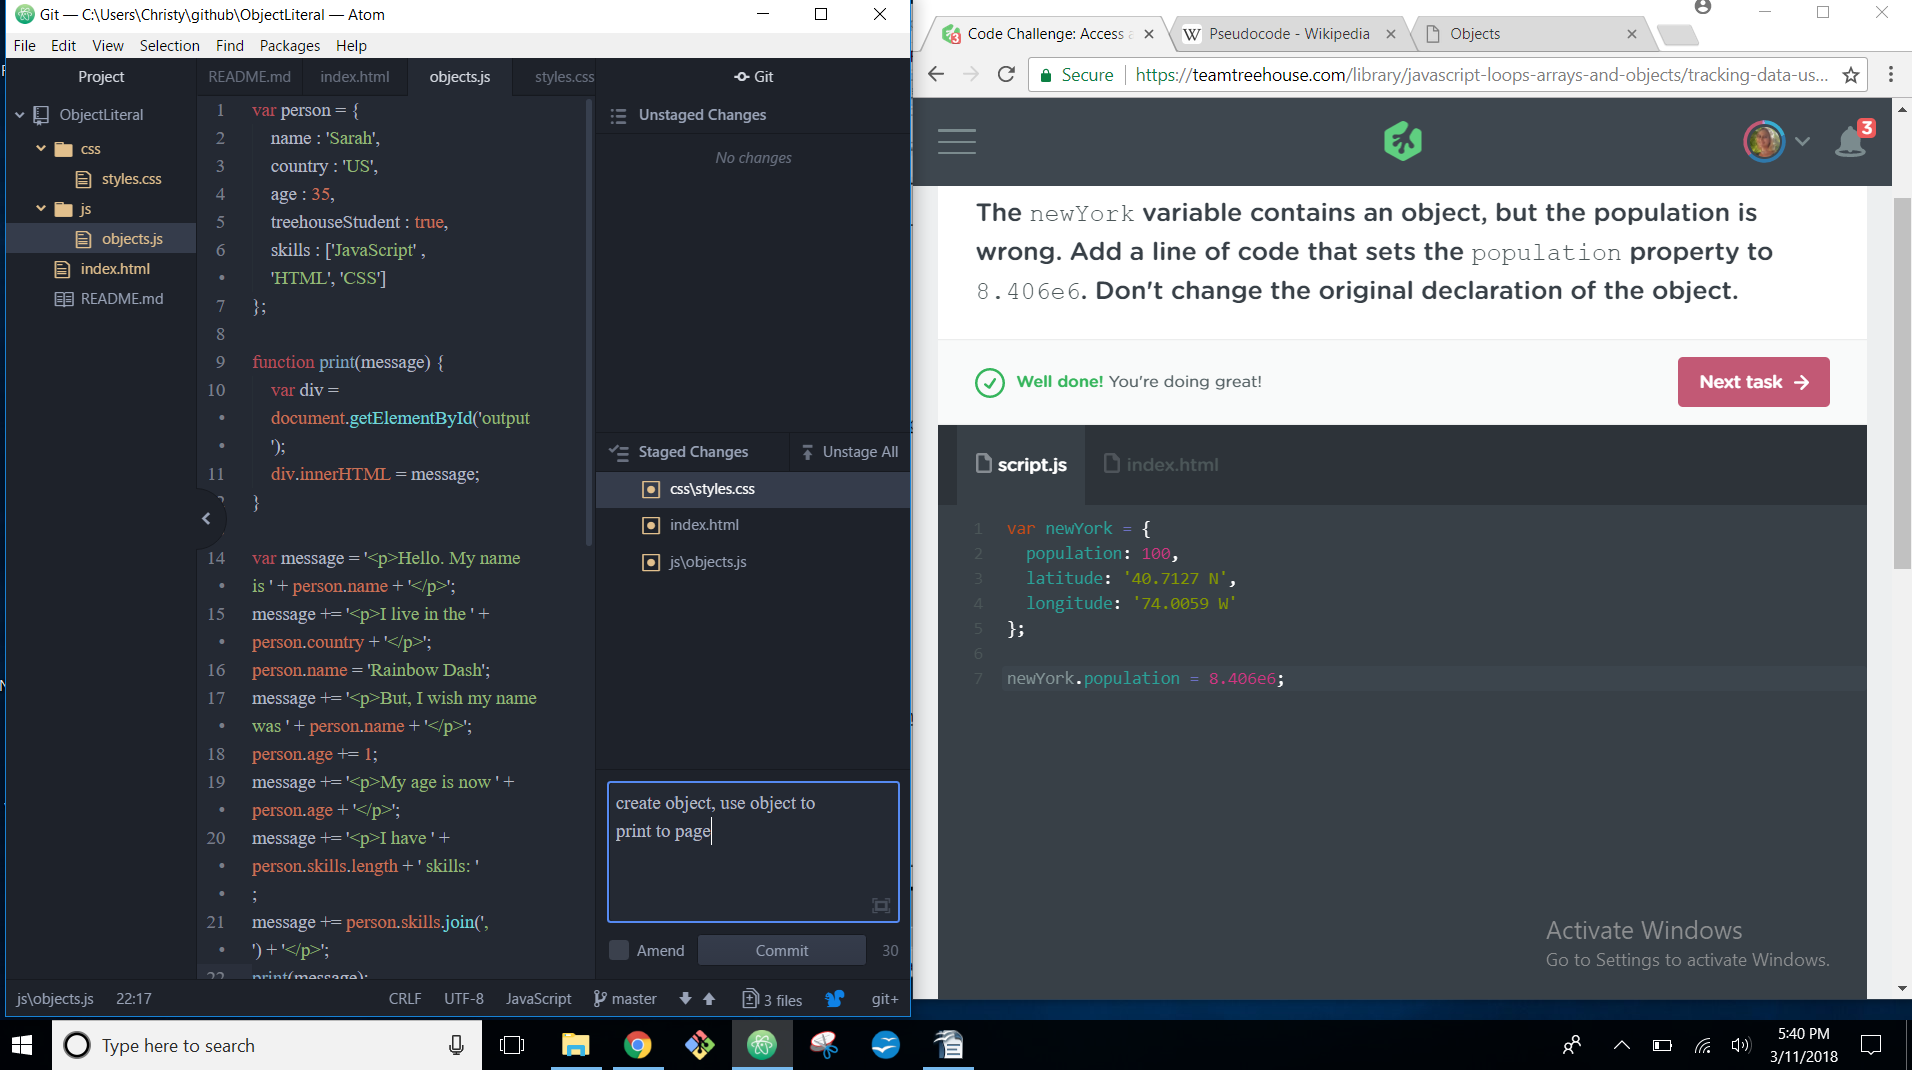Open the notifications bell icon
This screenshot has width=1912, height=1070.
point(1850,142)
